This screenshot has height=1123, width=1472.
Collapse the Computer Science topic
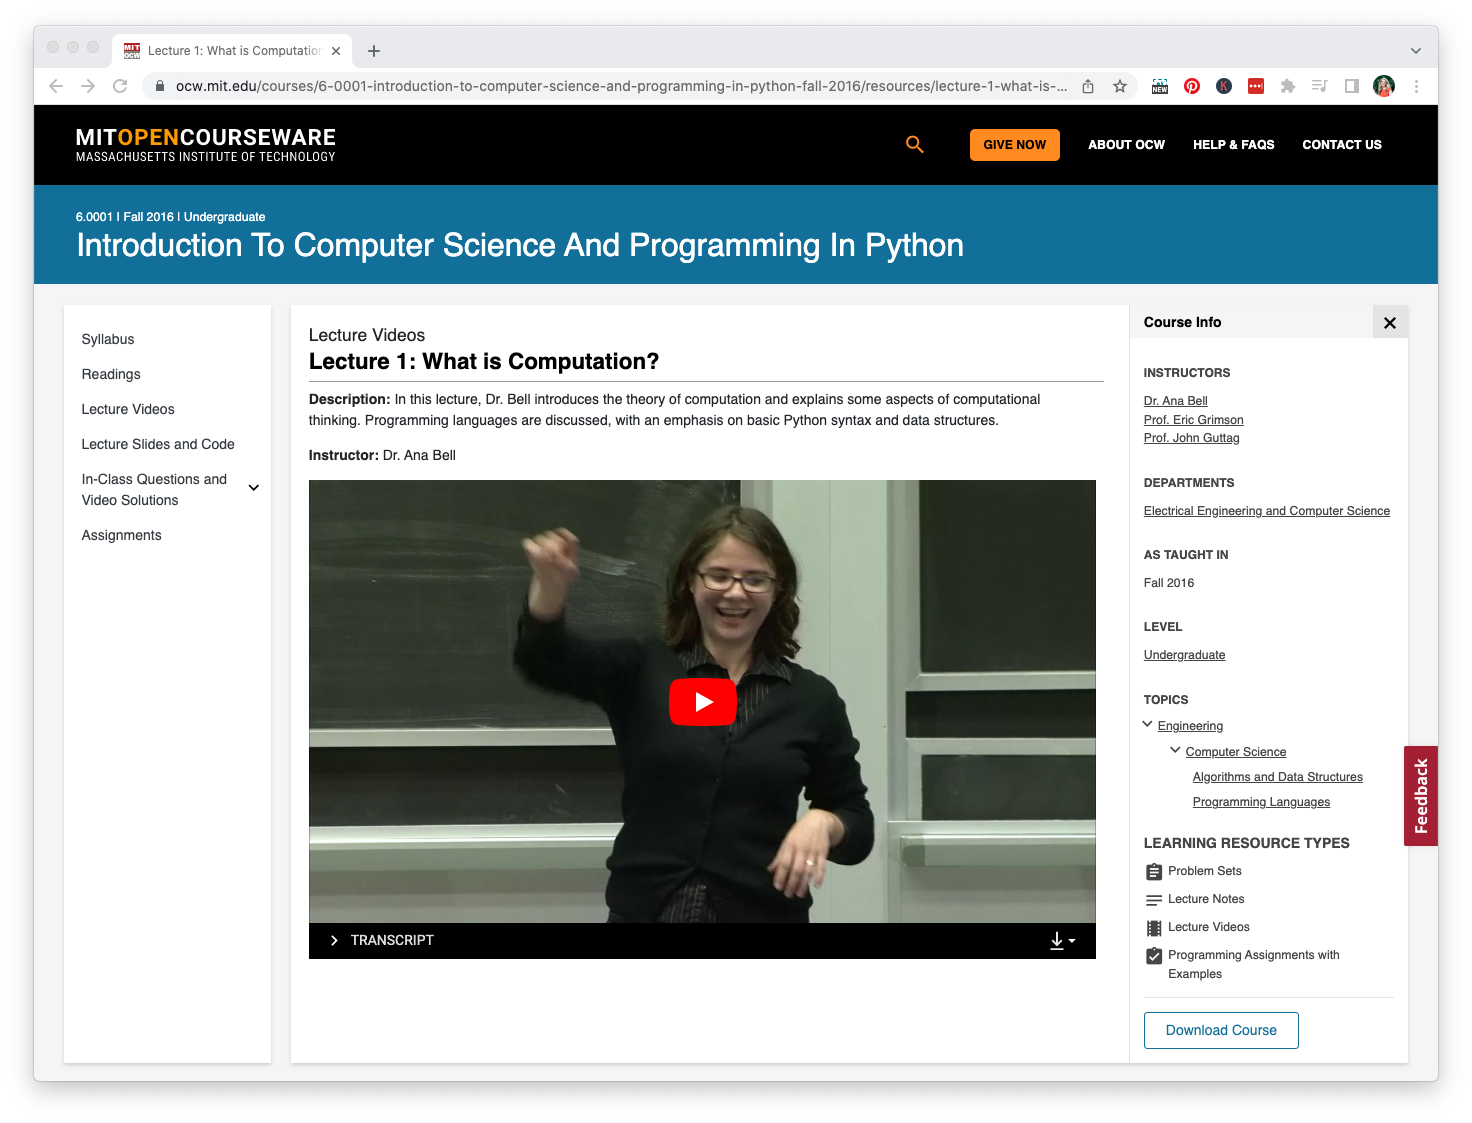(x=1175, y=751)
